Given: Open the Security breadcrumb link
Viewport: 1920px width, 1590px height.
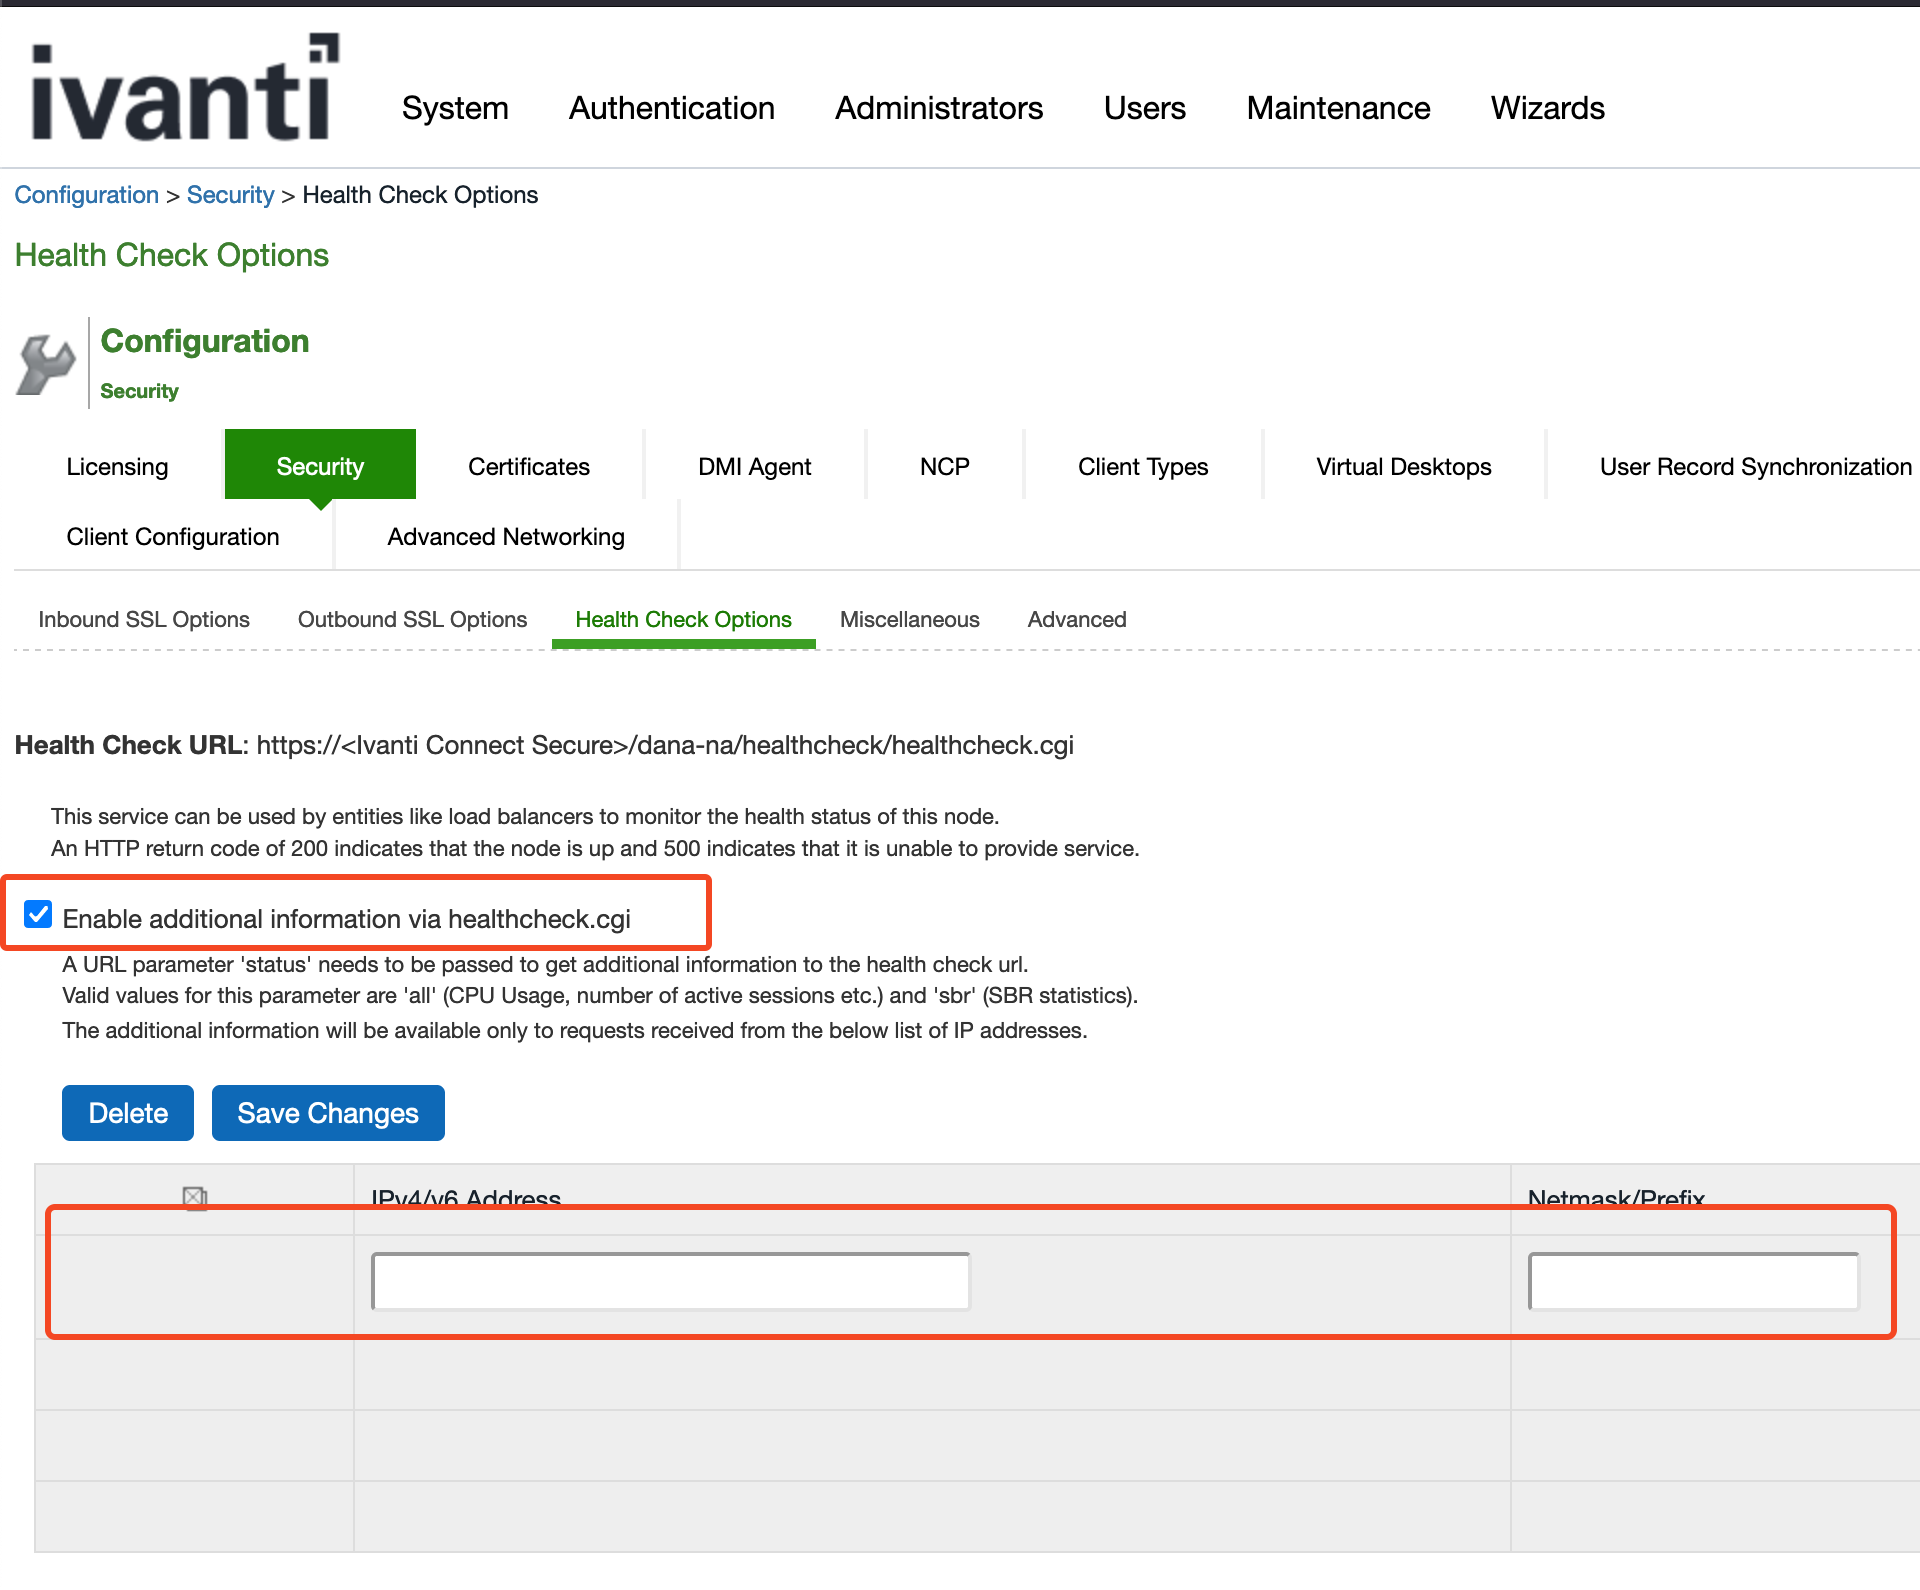Looking at the screenshot, I should [231, 194].
